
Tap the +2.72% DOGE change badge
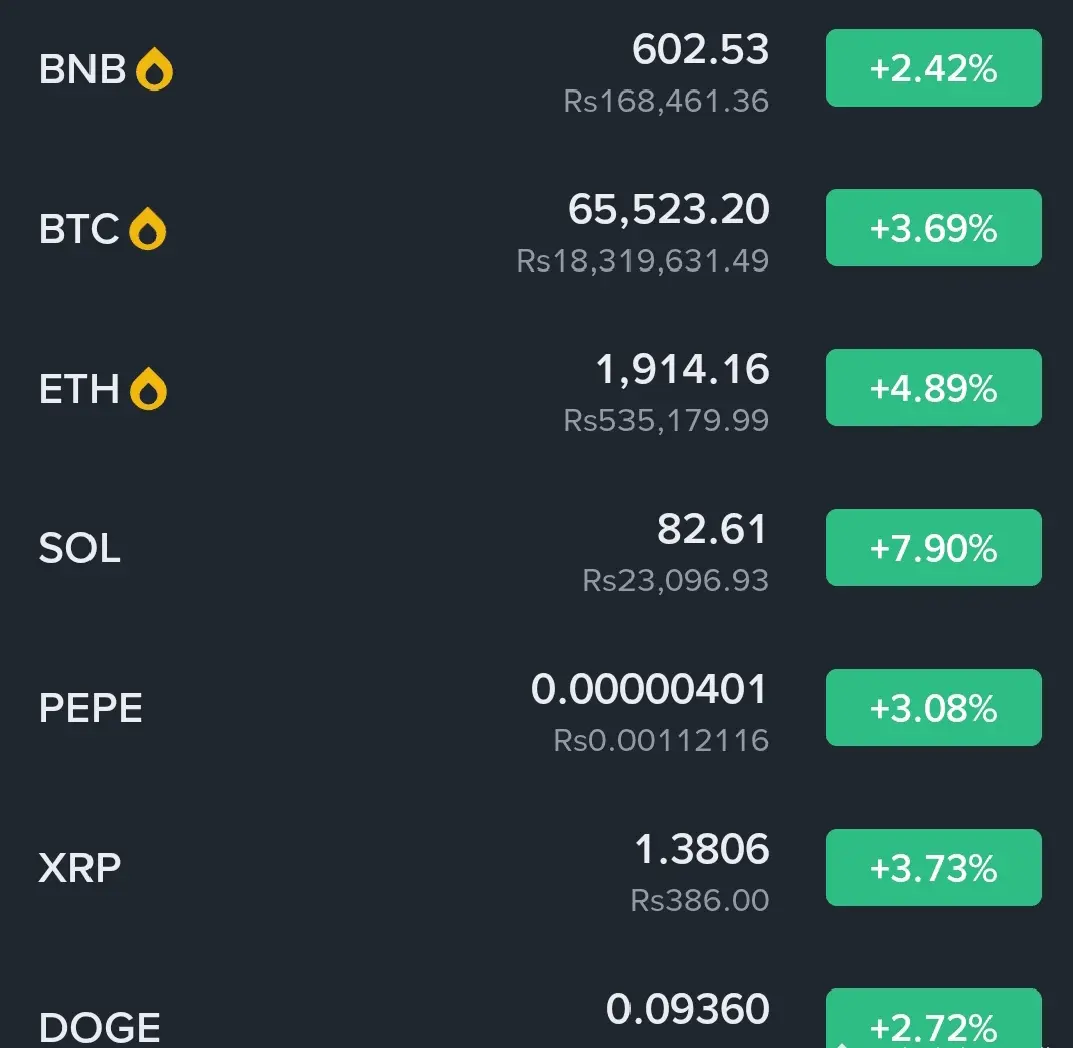click(x=933, y=1018)
